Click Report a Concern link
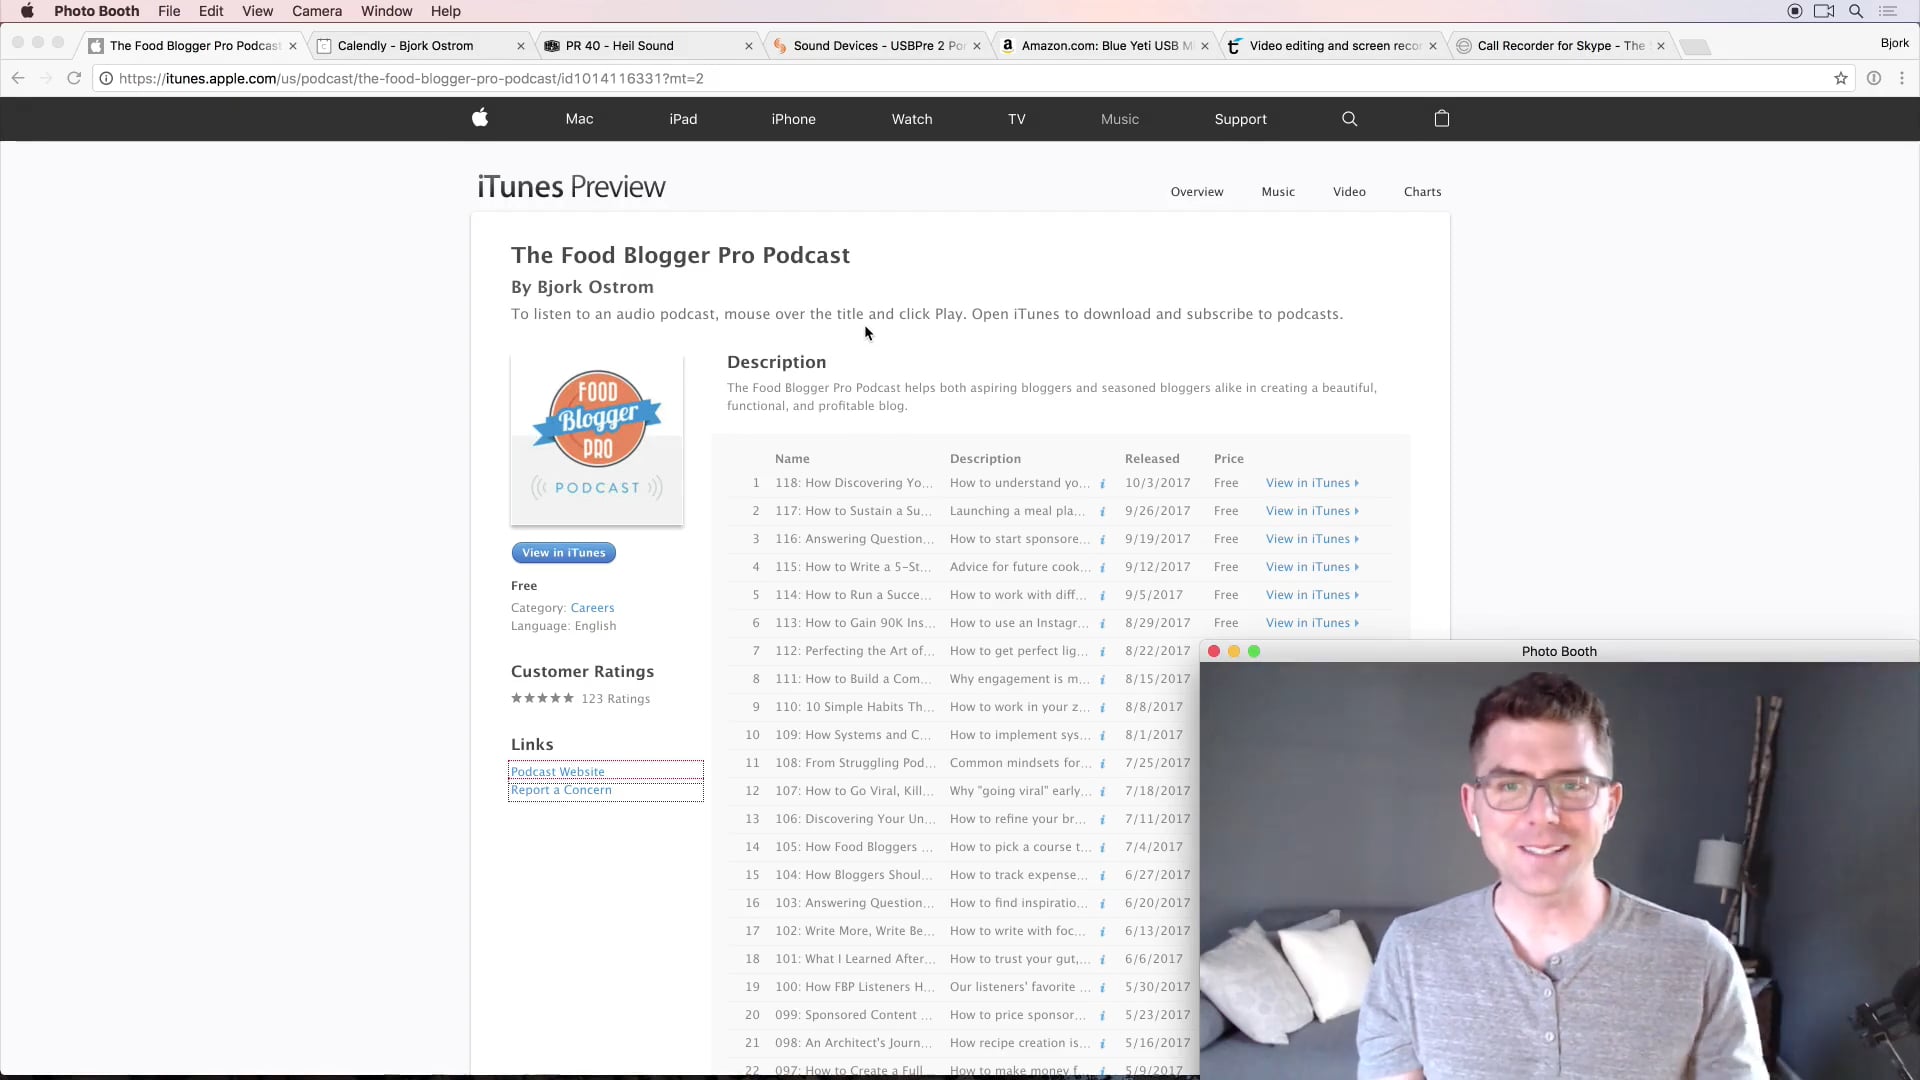This screenshot has height=1080, width=1920. [561, 790]
